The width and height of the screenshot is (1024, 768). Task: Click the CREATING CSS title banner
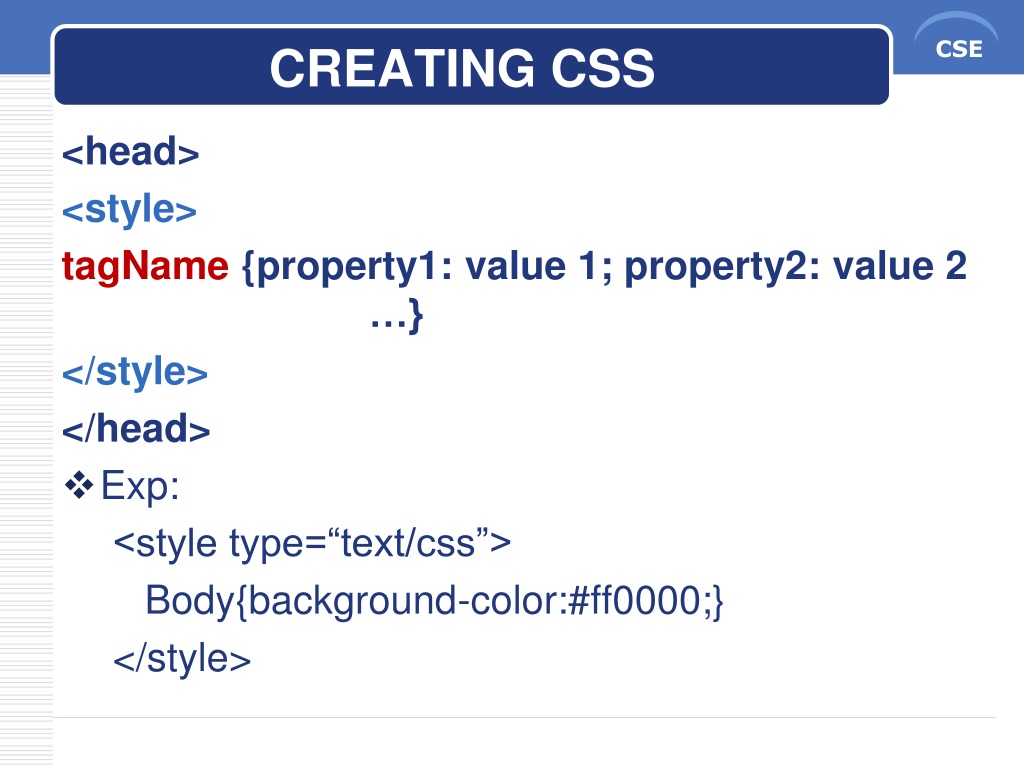[471, 65]
